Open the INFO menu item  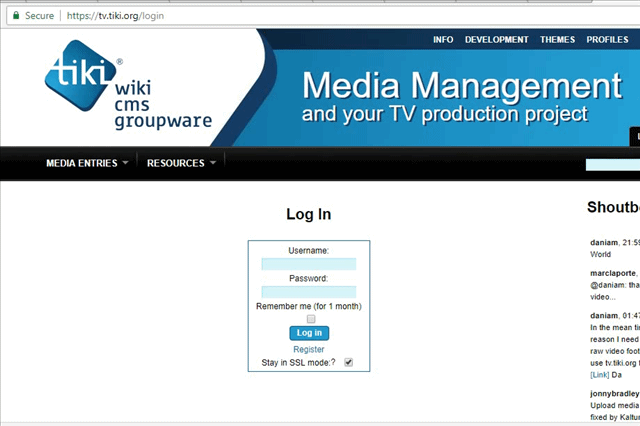443,40
